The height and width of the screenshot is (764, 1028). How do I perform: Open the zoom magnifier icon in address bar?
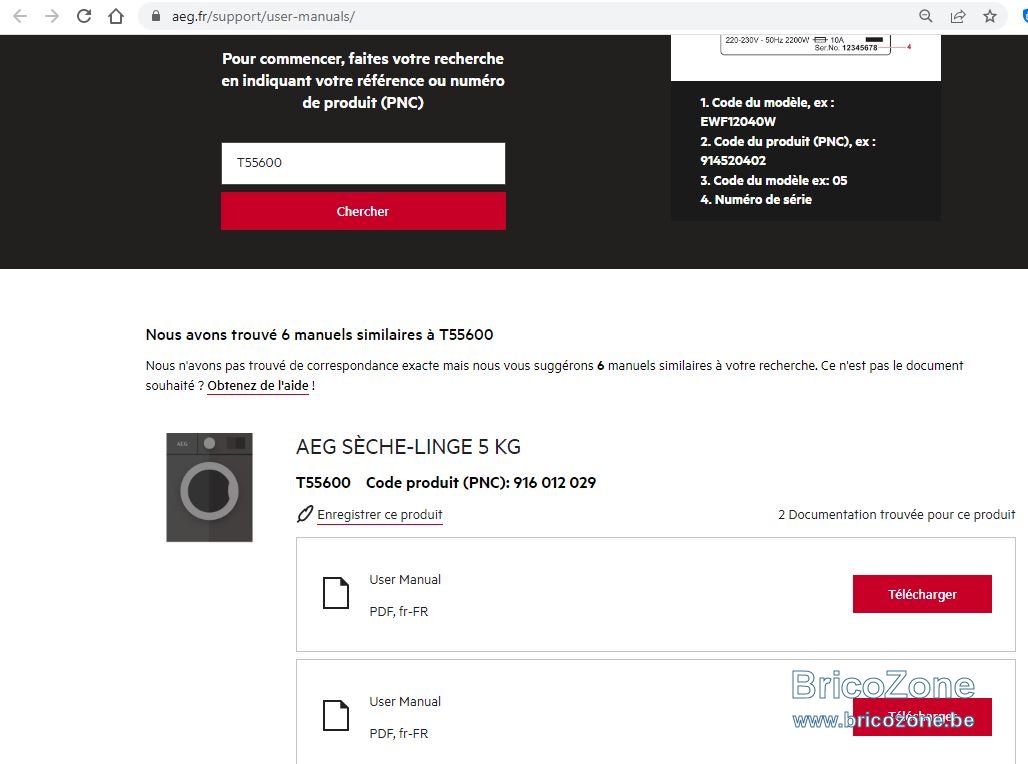point(926,16)
